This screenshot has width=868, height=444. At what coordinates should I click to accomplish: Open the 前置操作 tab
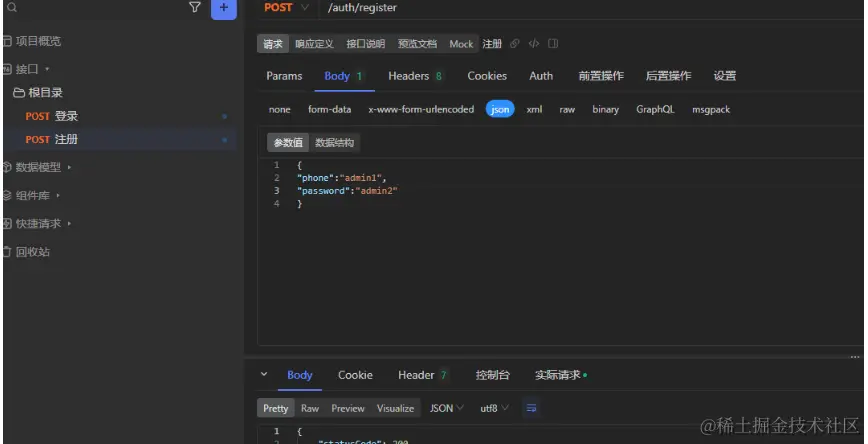click(x=601, y=76)
